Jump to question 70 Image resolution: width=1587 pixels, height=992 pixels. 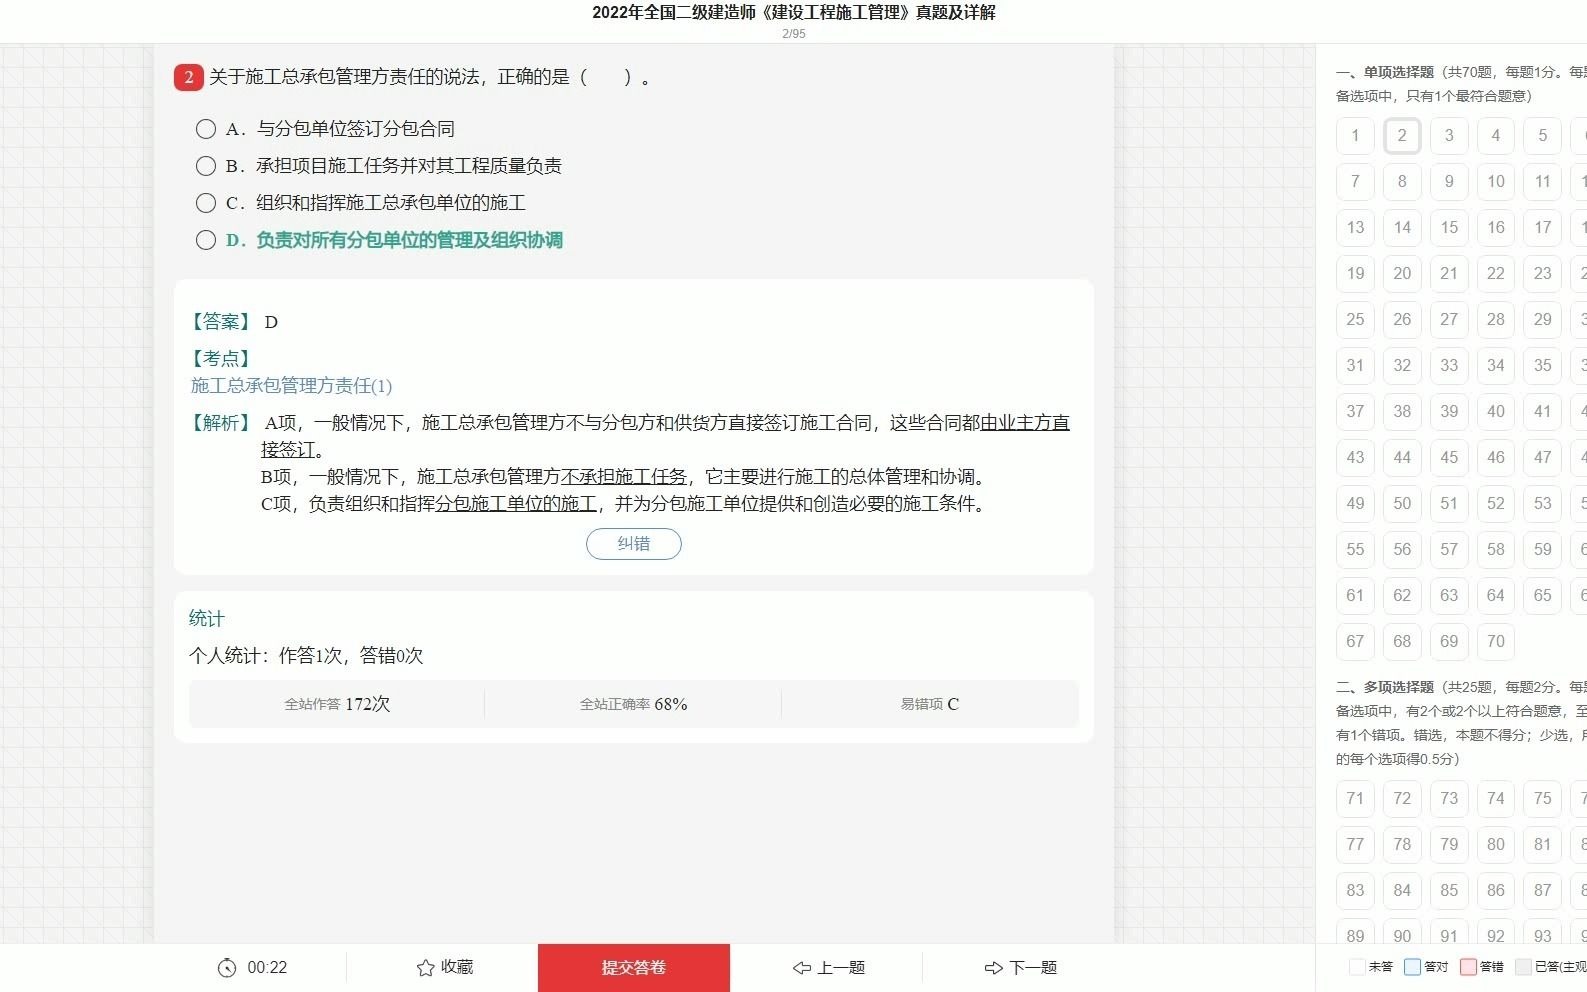[1496, 642]
